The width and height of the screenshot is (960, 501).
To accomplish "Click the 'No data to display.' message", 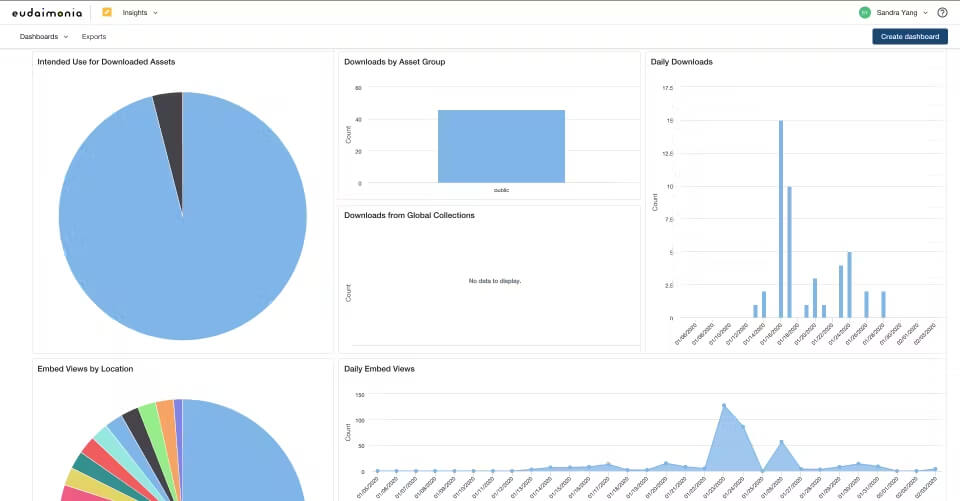I will pos(495,281).
